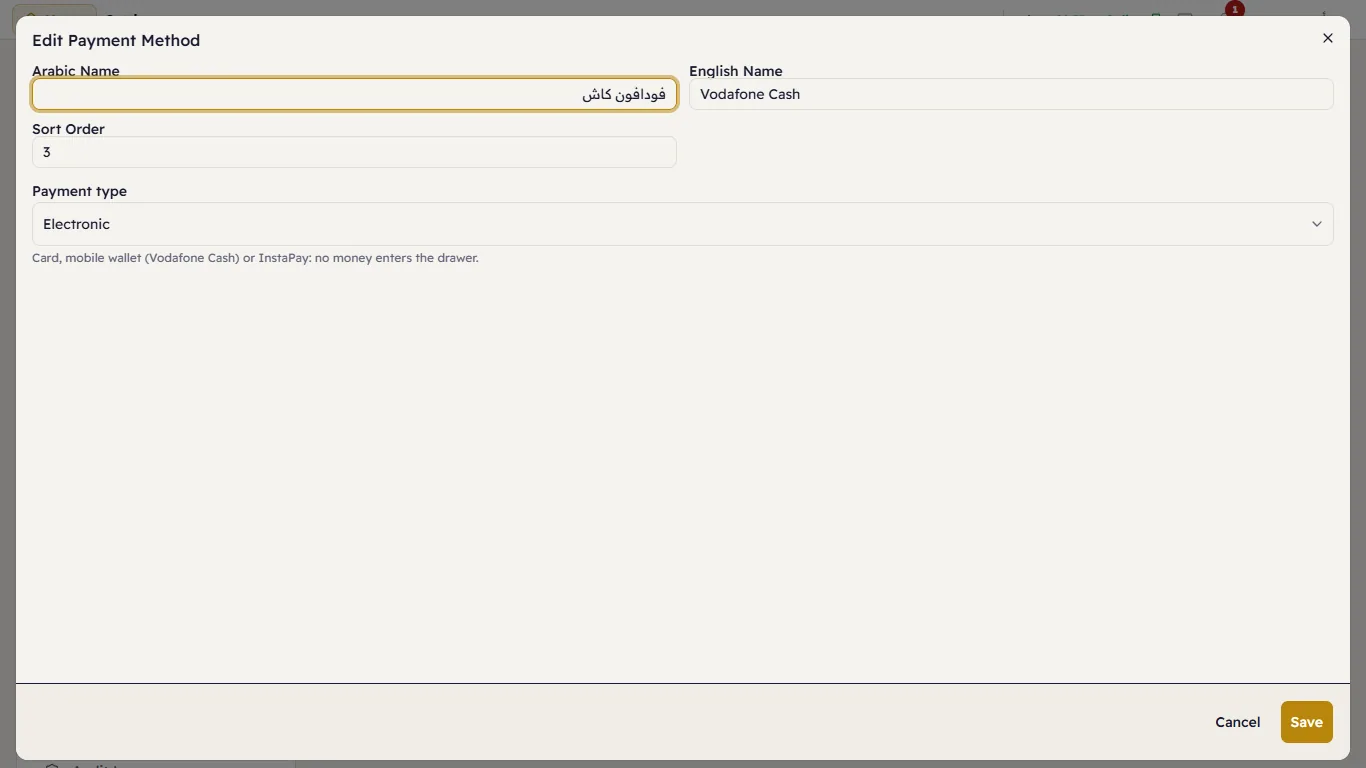Close the Edit Payment Method dialog
This screenshot has height=768, width=1366.
(x=1328, y=38)
